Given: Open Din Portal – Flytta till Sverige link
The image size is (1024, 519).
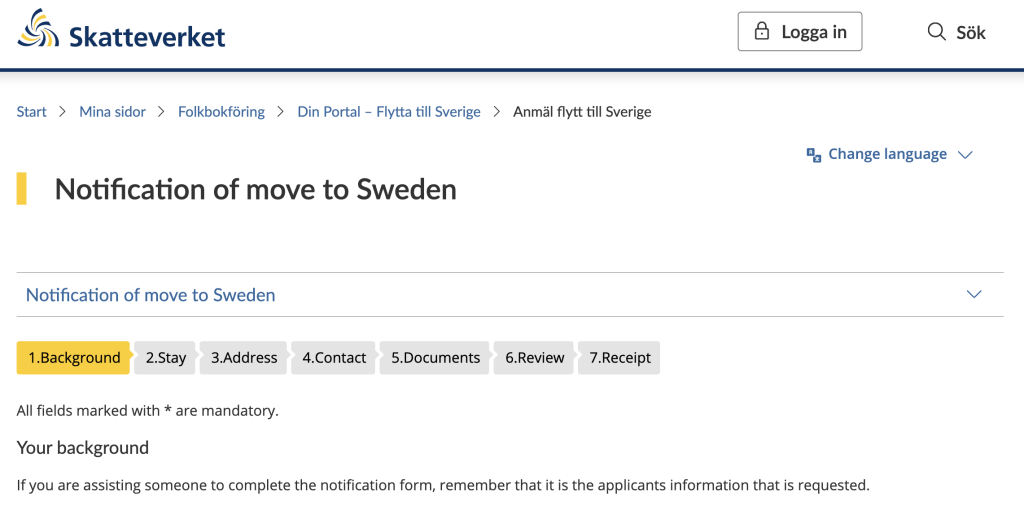Looking at the screenshot, I should pyautogui.click(x=388, y=112).
